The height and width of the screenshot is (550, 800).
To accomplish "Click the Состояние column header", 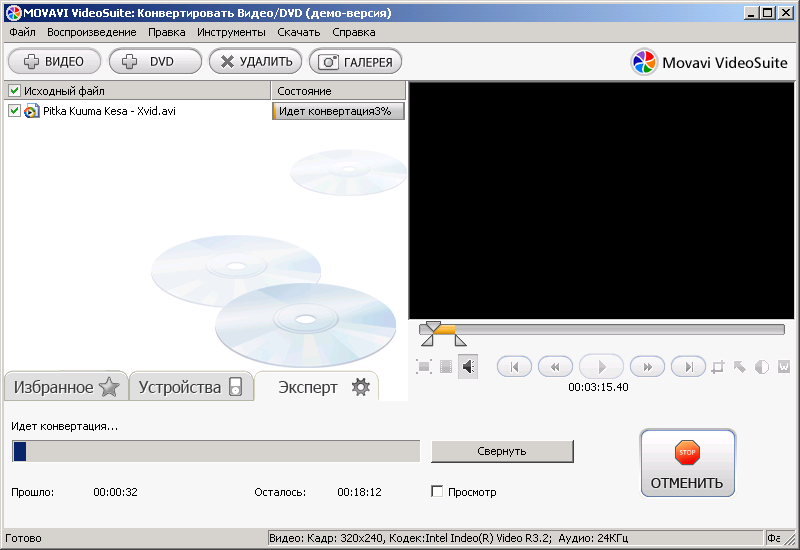I will click(338, 91).
